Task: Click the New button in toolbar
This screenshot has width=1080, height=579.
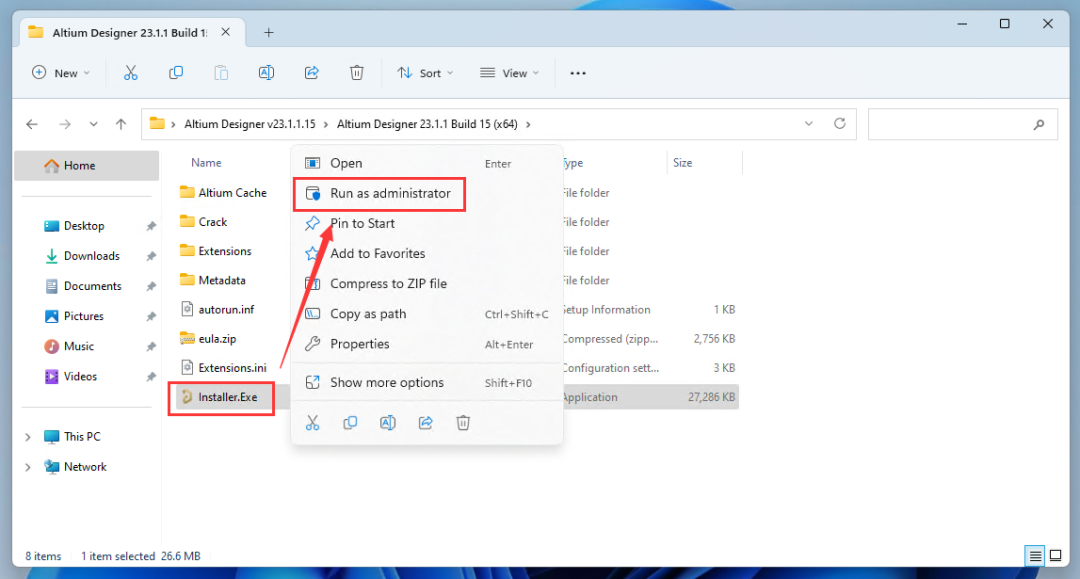Action: (x=60, y=73)
